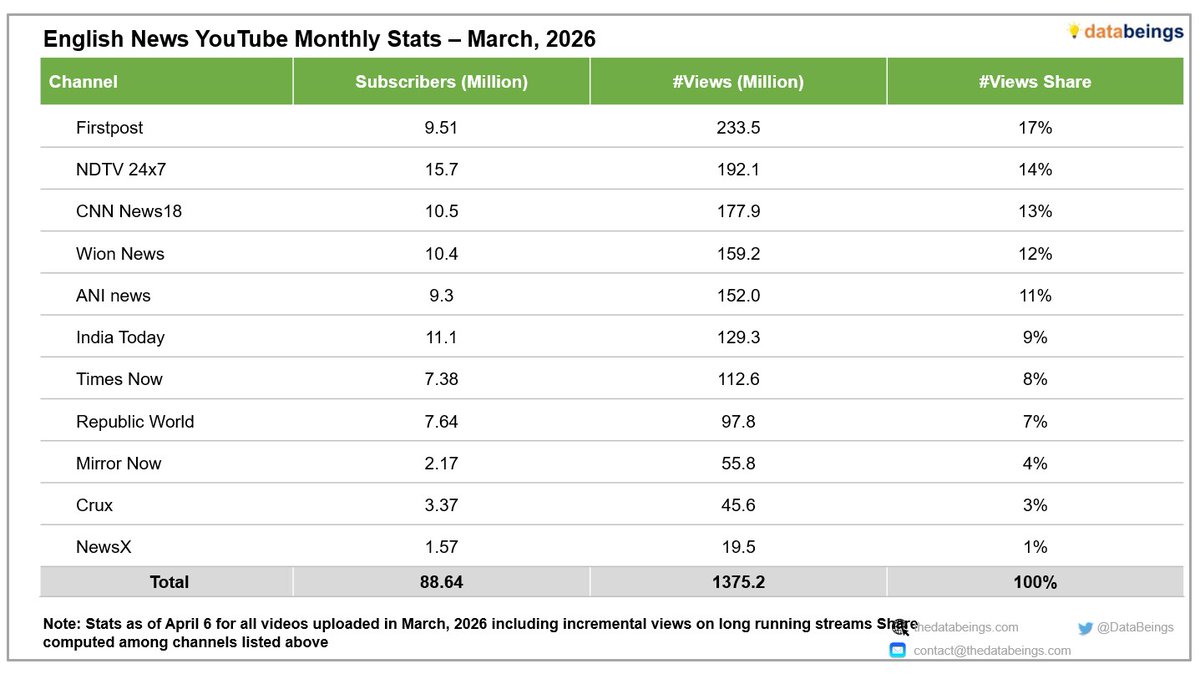Viewport: 1200px width, 674px height.
Task: Click Wion News subscribers value 10.4
Action: (x=441, y=254)
